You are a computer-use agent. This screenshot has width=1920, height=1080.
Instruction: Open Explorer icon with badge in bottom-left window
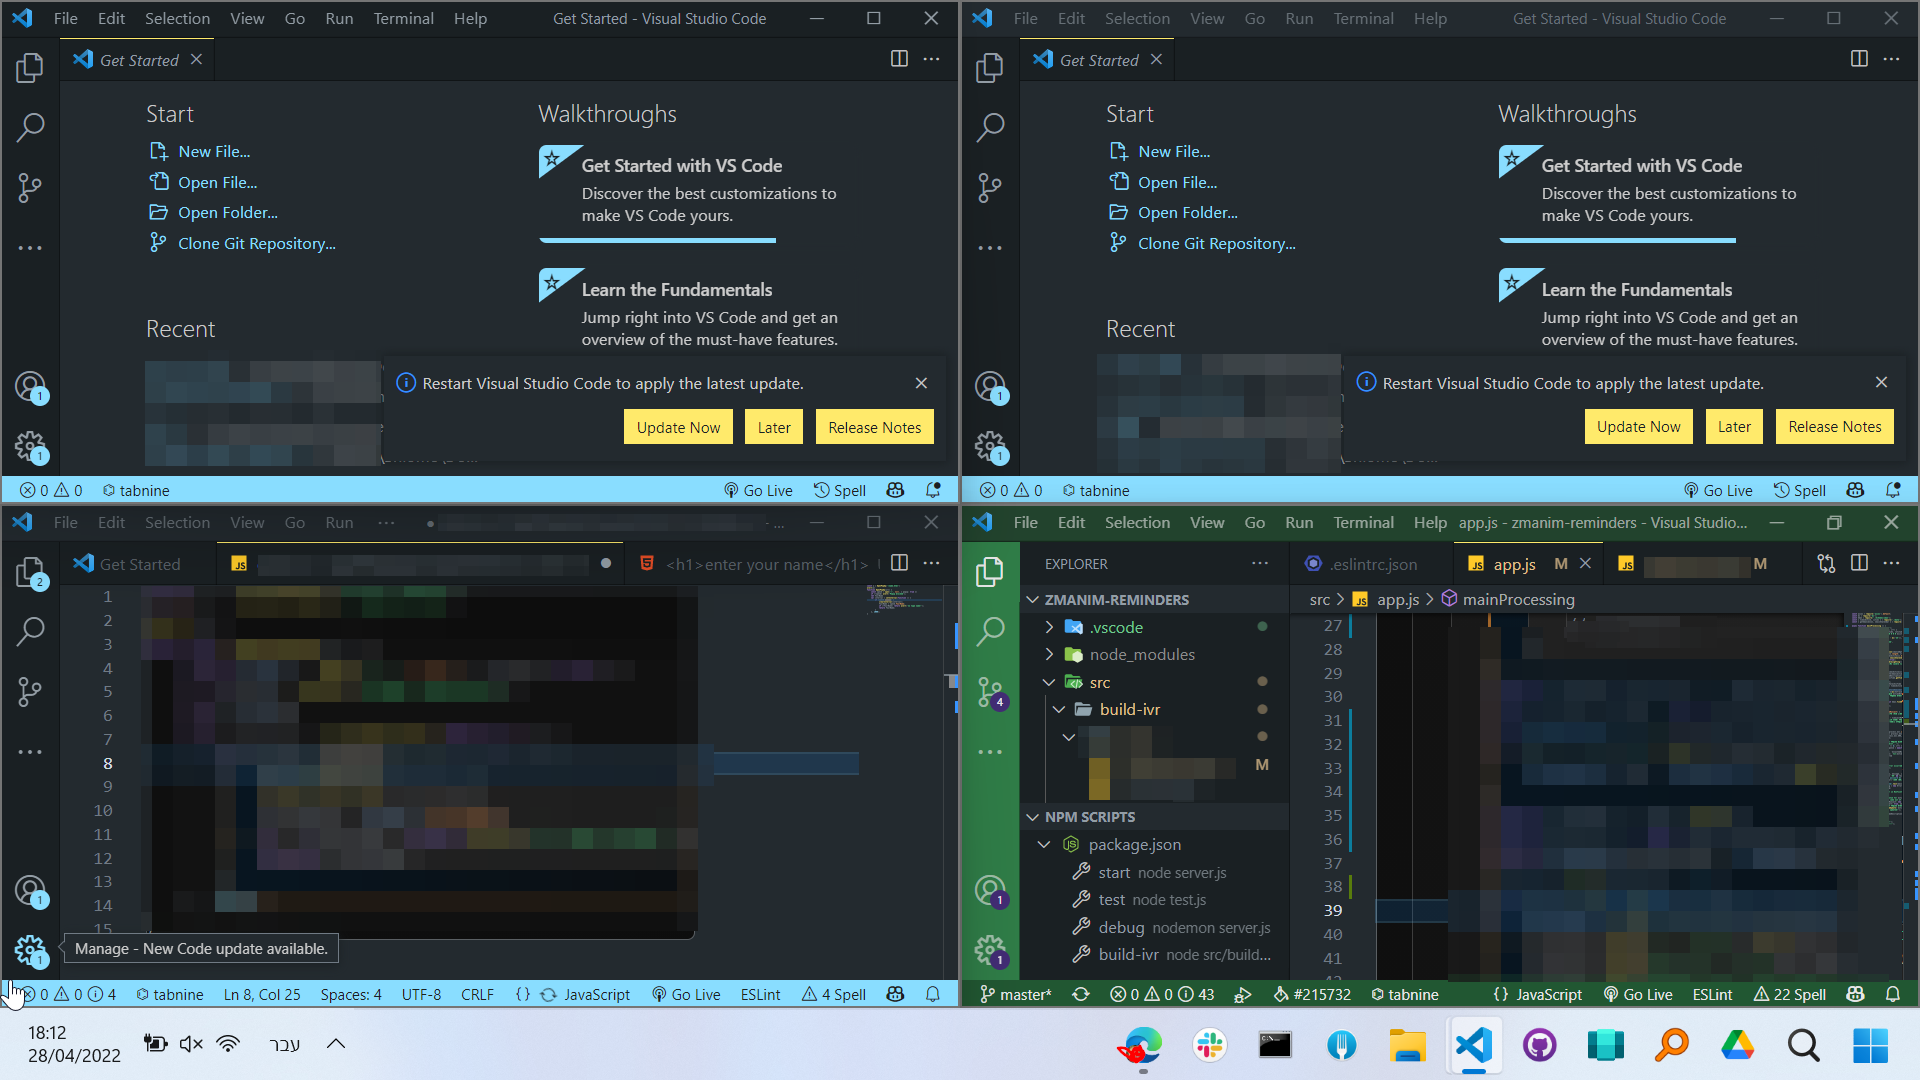click(x=30, y=572)
